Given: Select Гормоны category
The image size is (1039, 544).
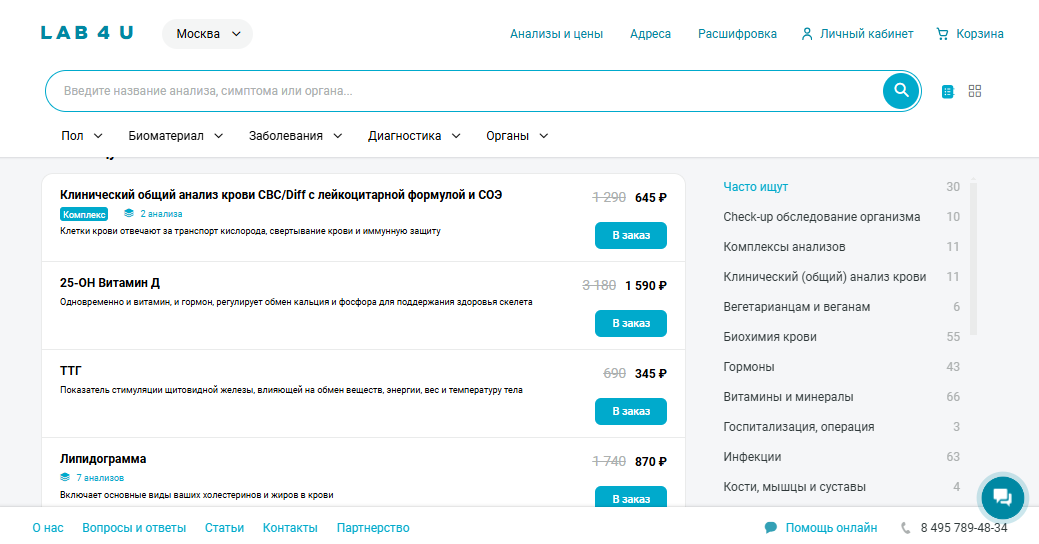Looking at the screenshot, I should pyautogui.click(x=749, y=366).
